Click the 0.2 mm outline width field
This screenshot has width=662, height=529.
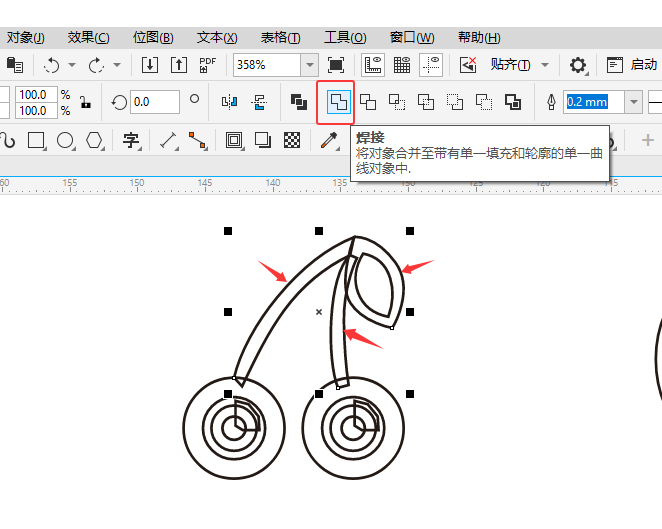pyautogui.click(x=594, y=102)
